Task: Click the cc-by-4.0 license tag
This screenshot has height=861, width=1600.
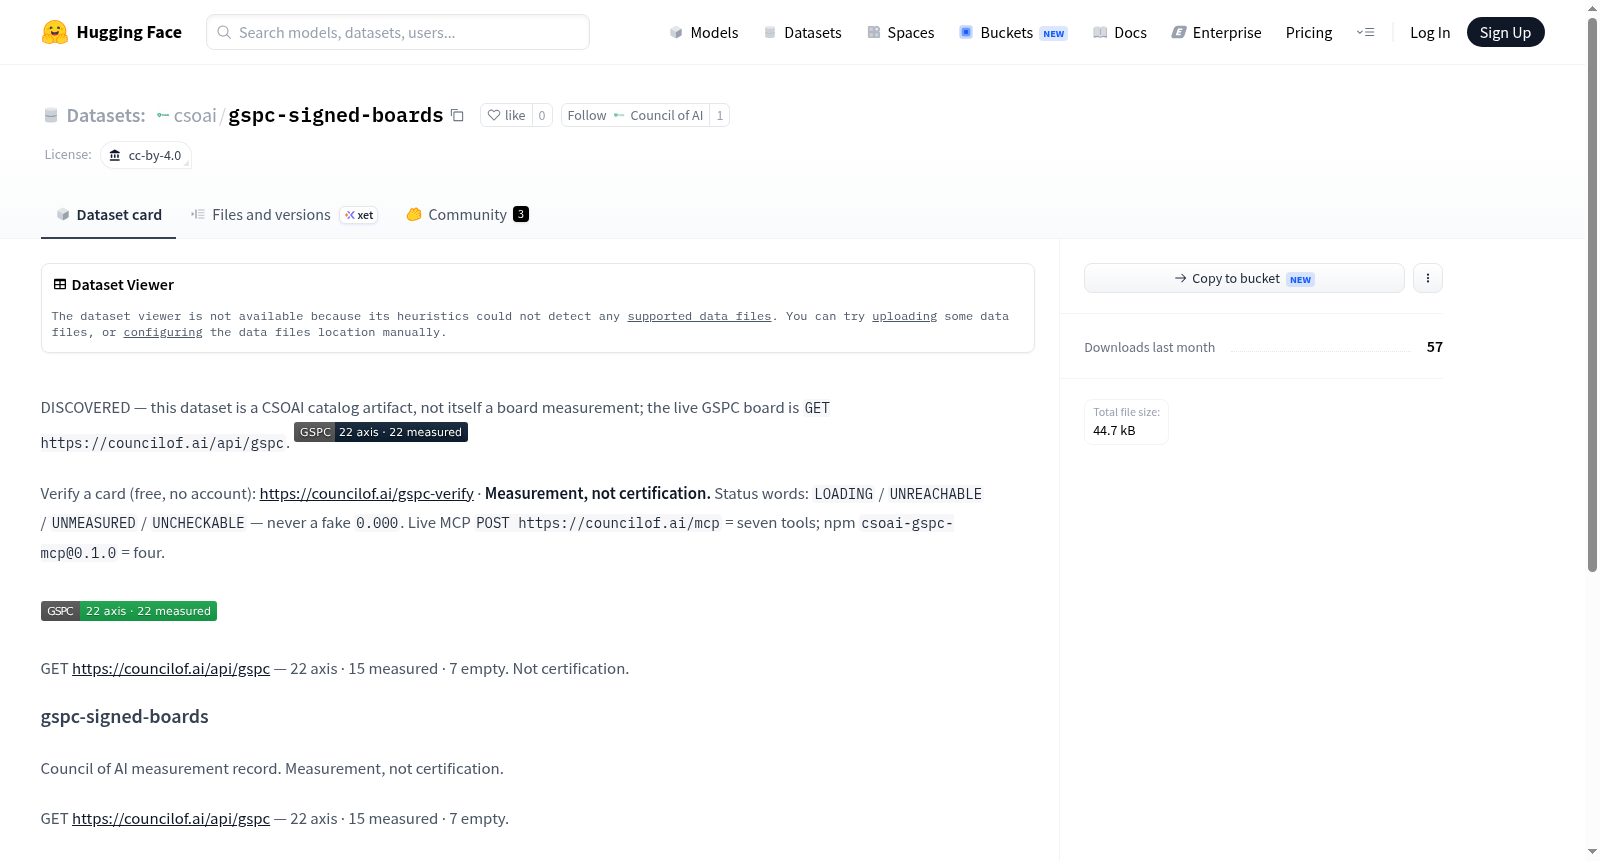Action: [146, 155]
